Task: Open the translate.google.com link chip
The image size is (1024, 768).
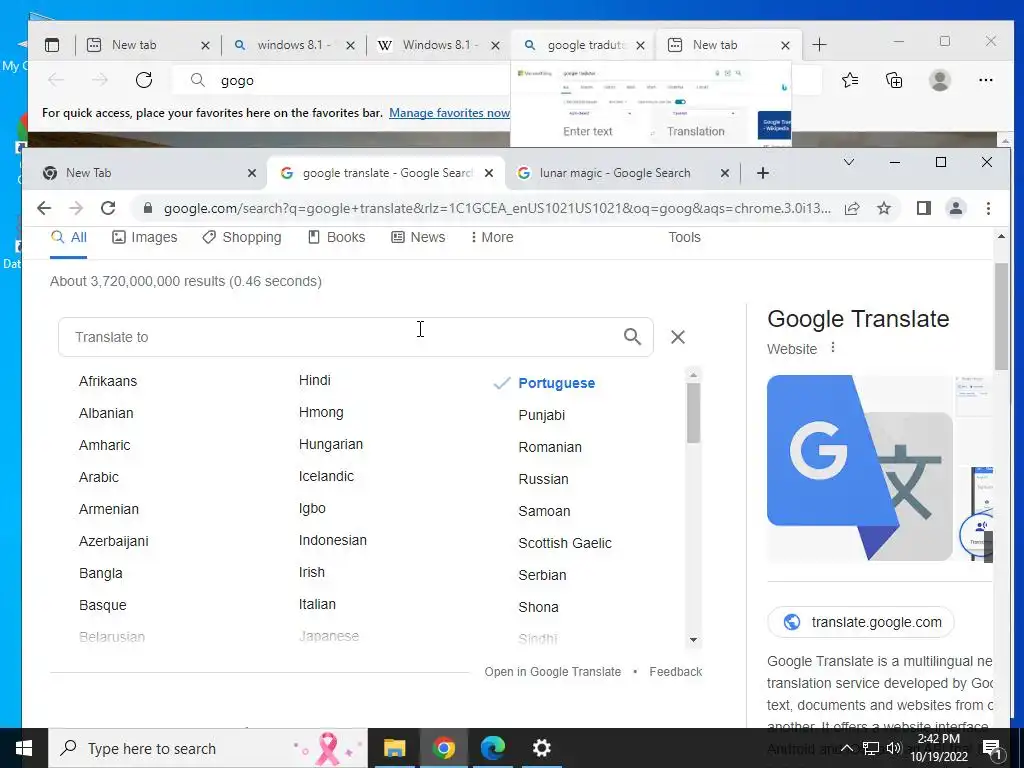Action: [861, 622]
